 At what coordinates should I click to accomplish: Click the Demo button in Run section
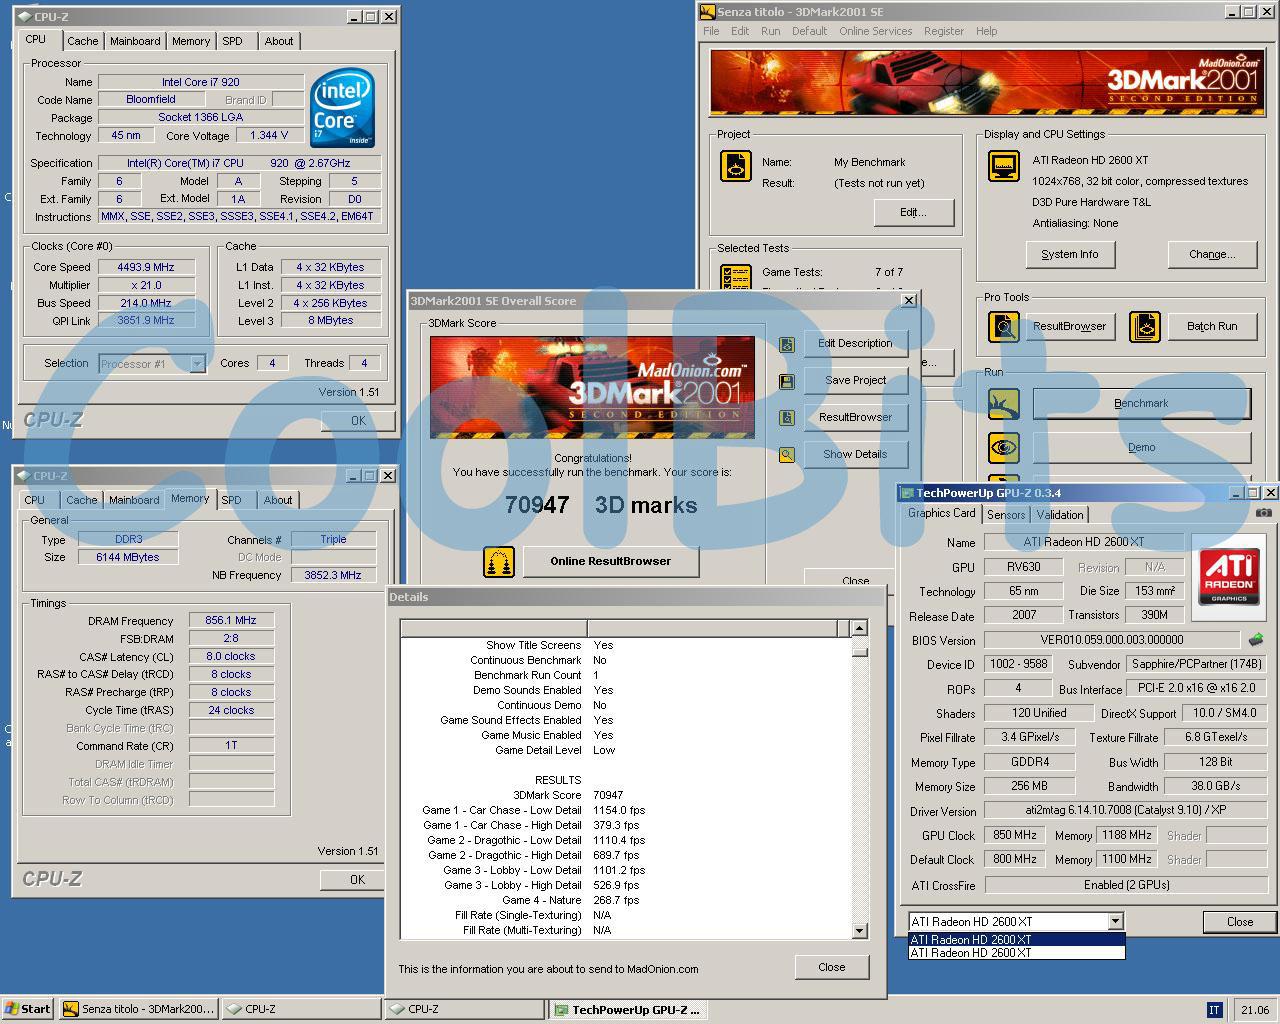[x=1141, y=447]
